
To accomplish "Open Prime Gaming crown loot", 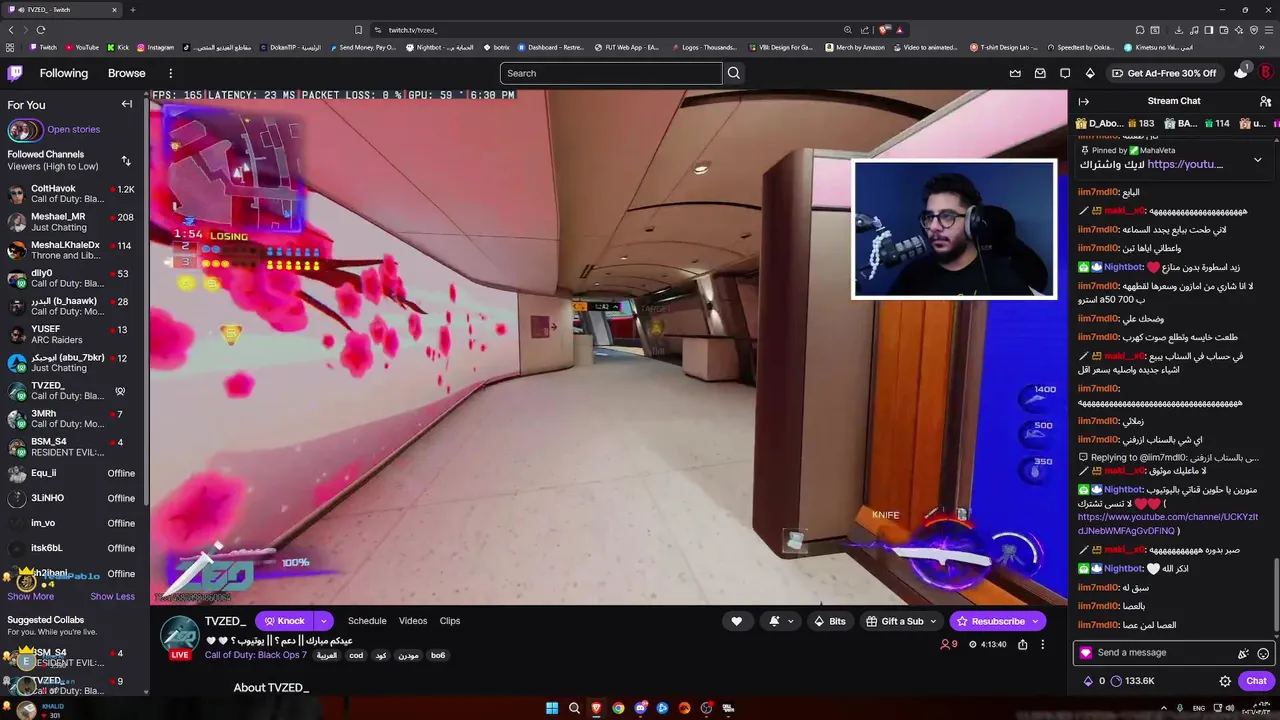I will pyautogui.click(x=1015, y=73).
